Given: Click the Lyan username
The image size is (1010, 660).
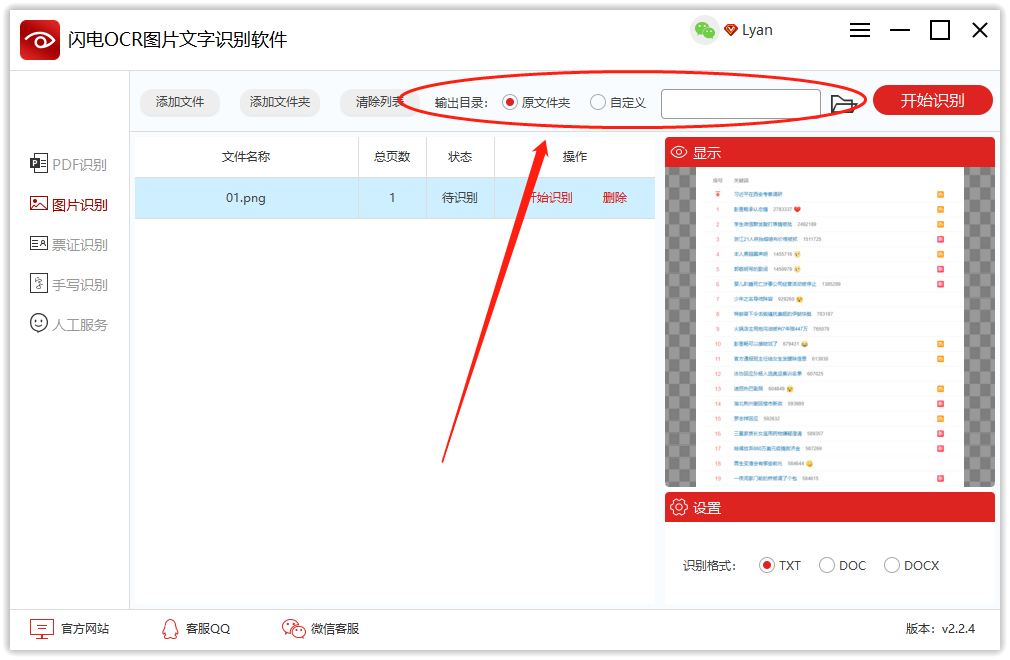Looking at the screenshot, I should point(757,30).
